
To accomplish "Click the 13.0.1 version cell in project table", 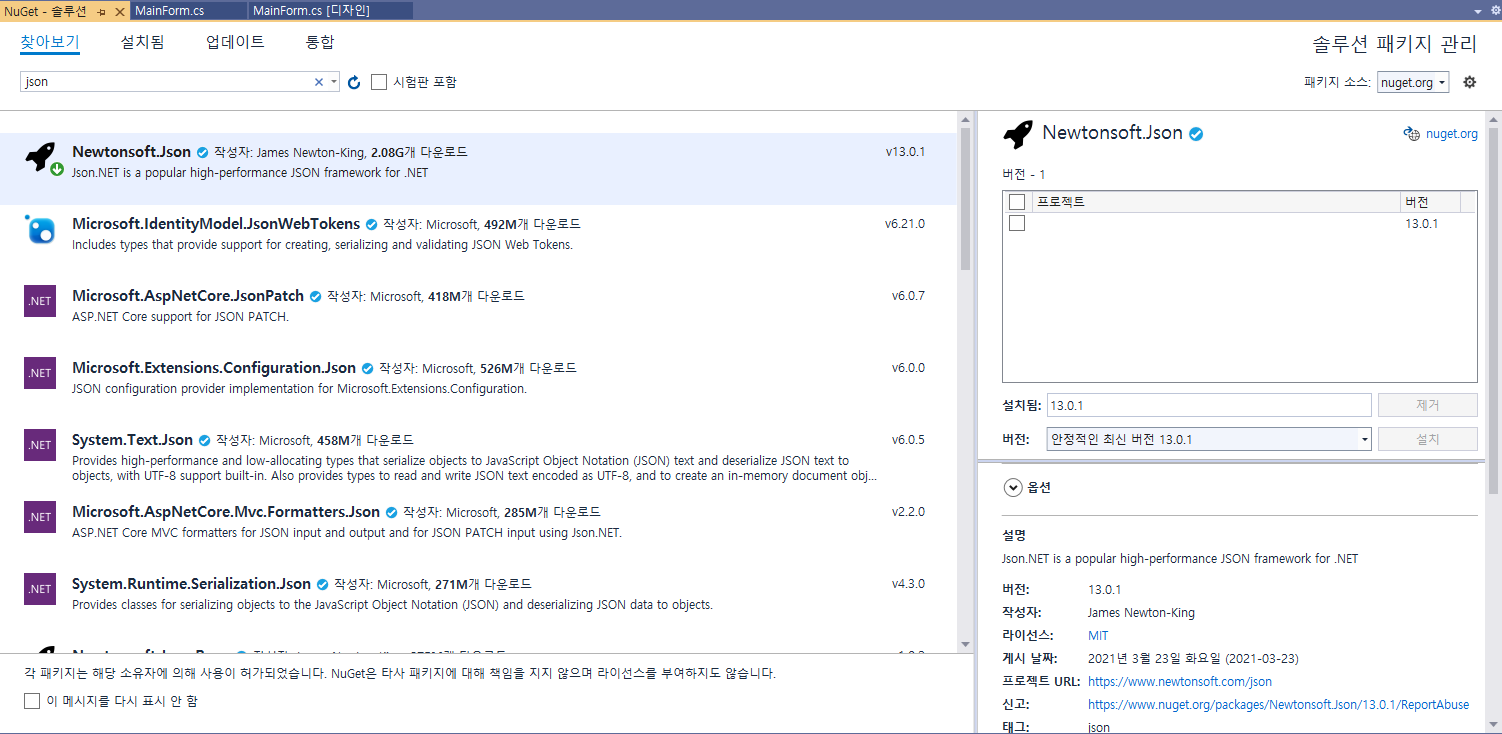I will tap(1421, 224).
